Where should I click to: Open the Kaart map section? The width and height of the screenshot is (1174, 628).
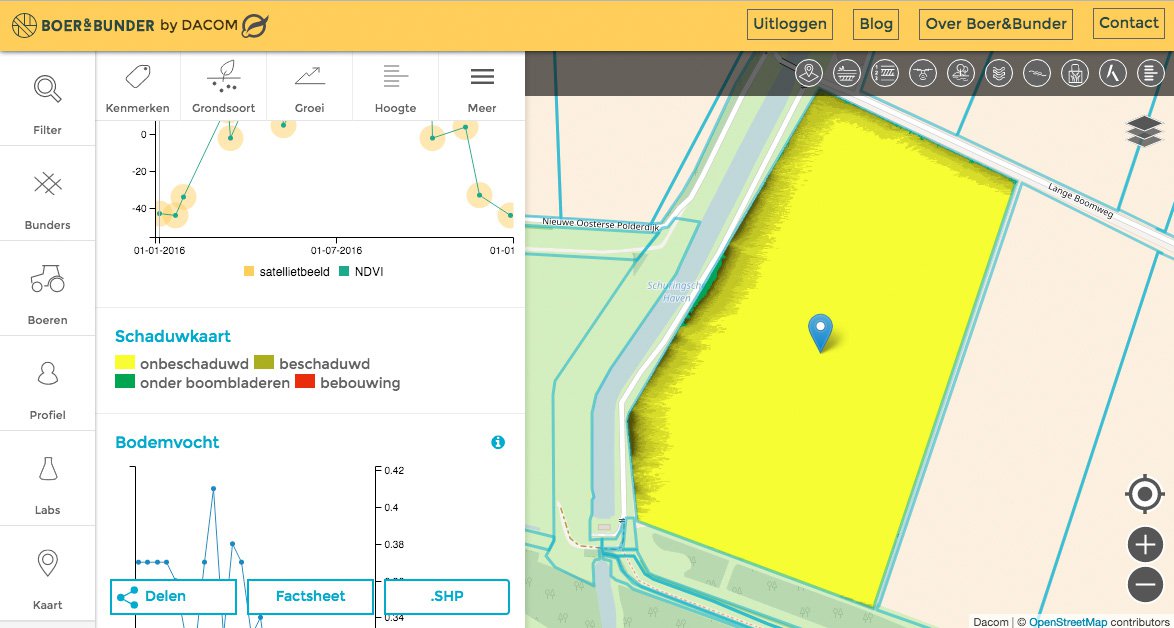click(47, 573)
